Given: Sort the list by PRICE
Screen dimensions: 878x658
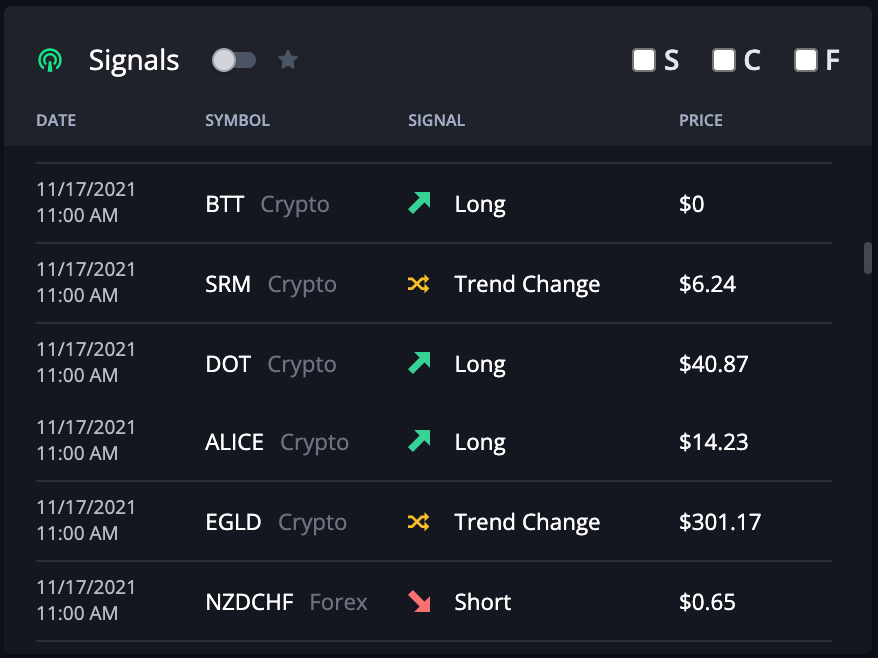Looking at the screenshot, I should point(700,120).
